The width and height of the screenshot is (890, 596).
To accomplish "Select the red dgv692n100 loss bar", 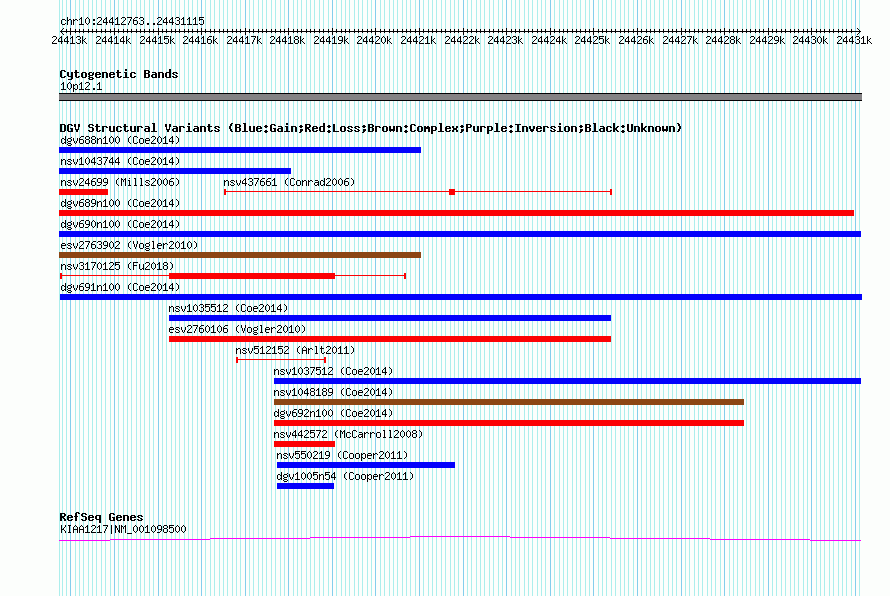I will (x=509, y=423).
